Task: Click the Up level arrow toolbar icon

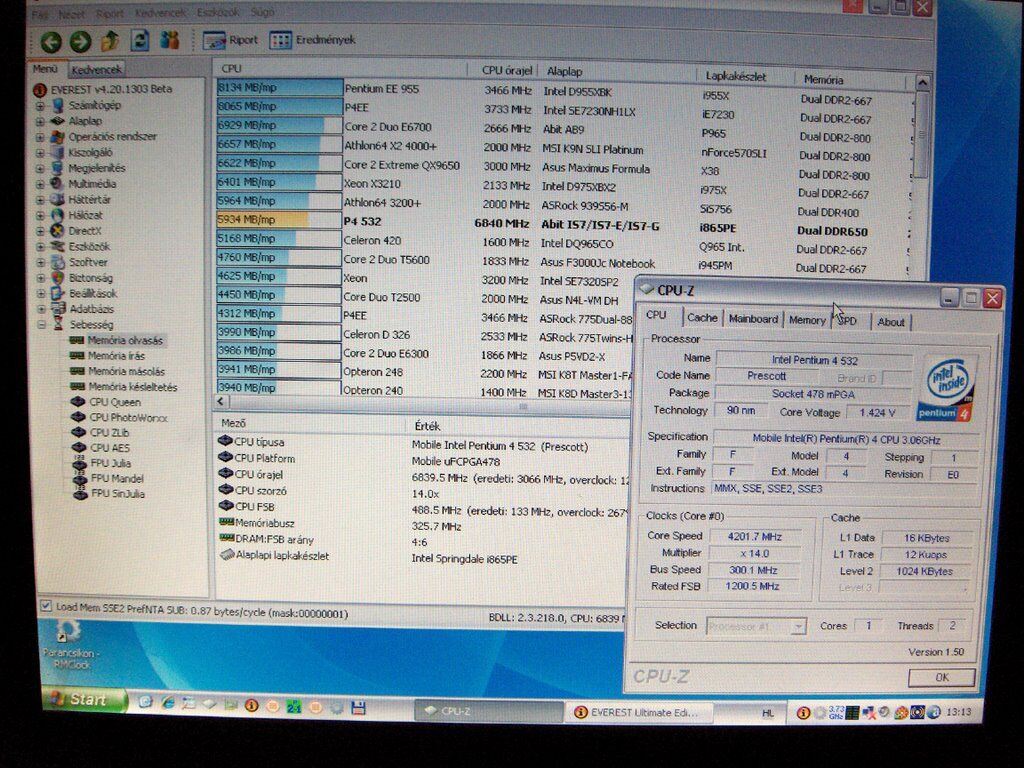Action: click(x=110, y=41)
